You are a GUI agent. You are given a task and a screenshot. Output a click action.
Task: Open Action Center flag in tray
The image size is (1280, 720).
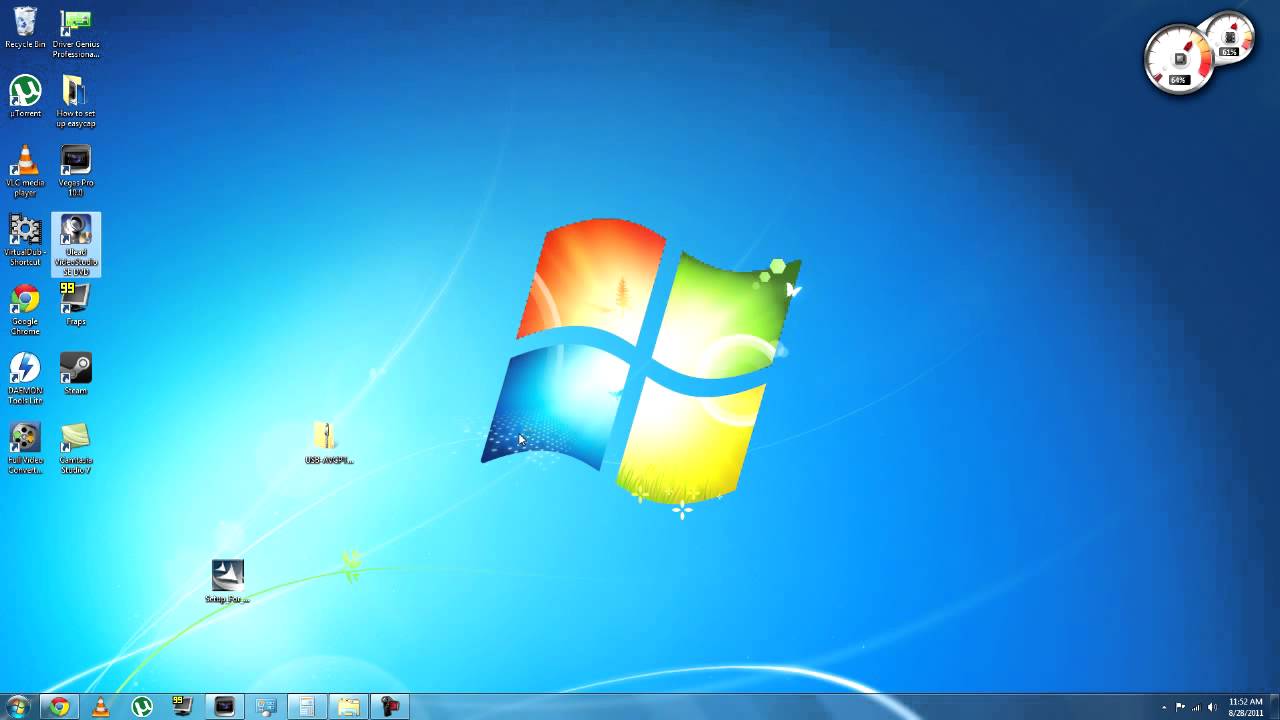click(x=1180, y=708)
